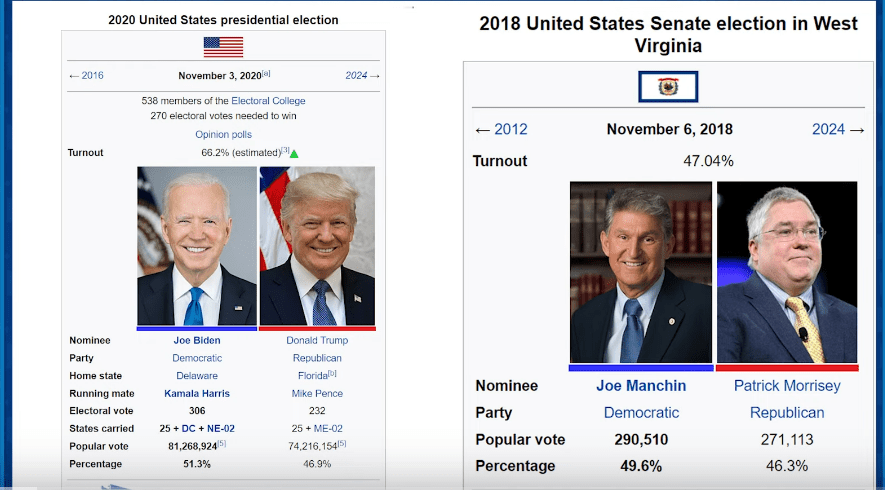Click the West Virginia state flag icon

coord(668,87)
